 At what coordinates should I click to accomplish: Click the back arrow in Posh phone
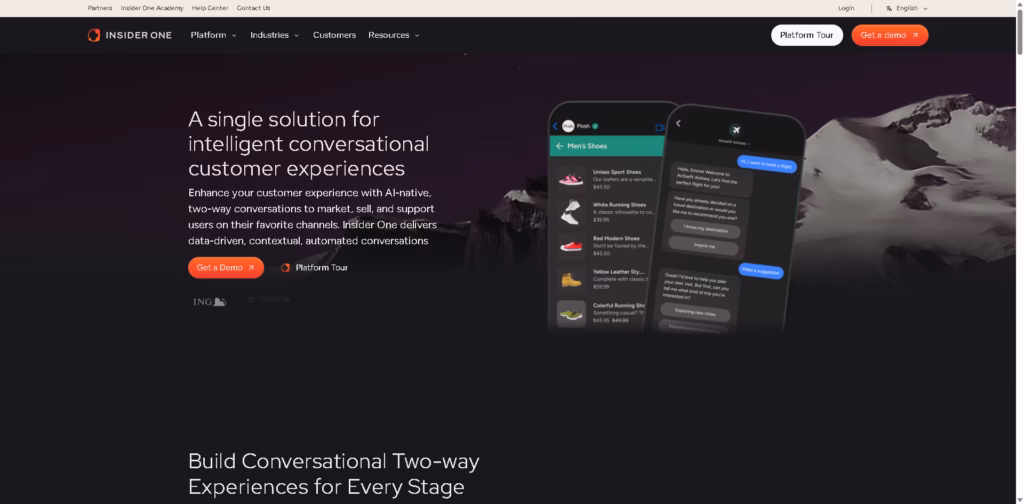[555, 126]
